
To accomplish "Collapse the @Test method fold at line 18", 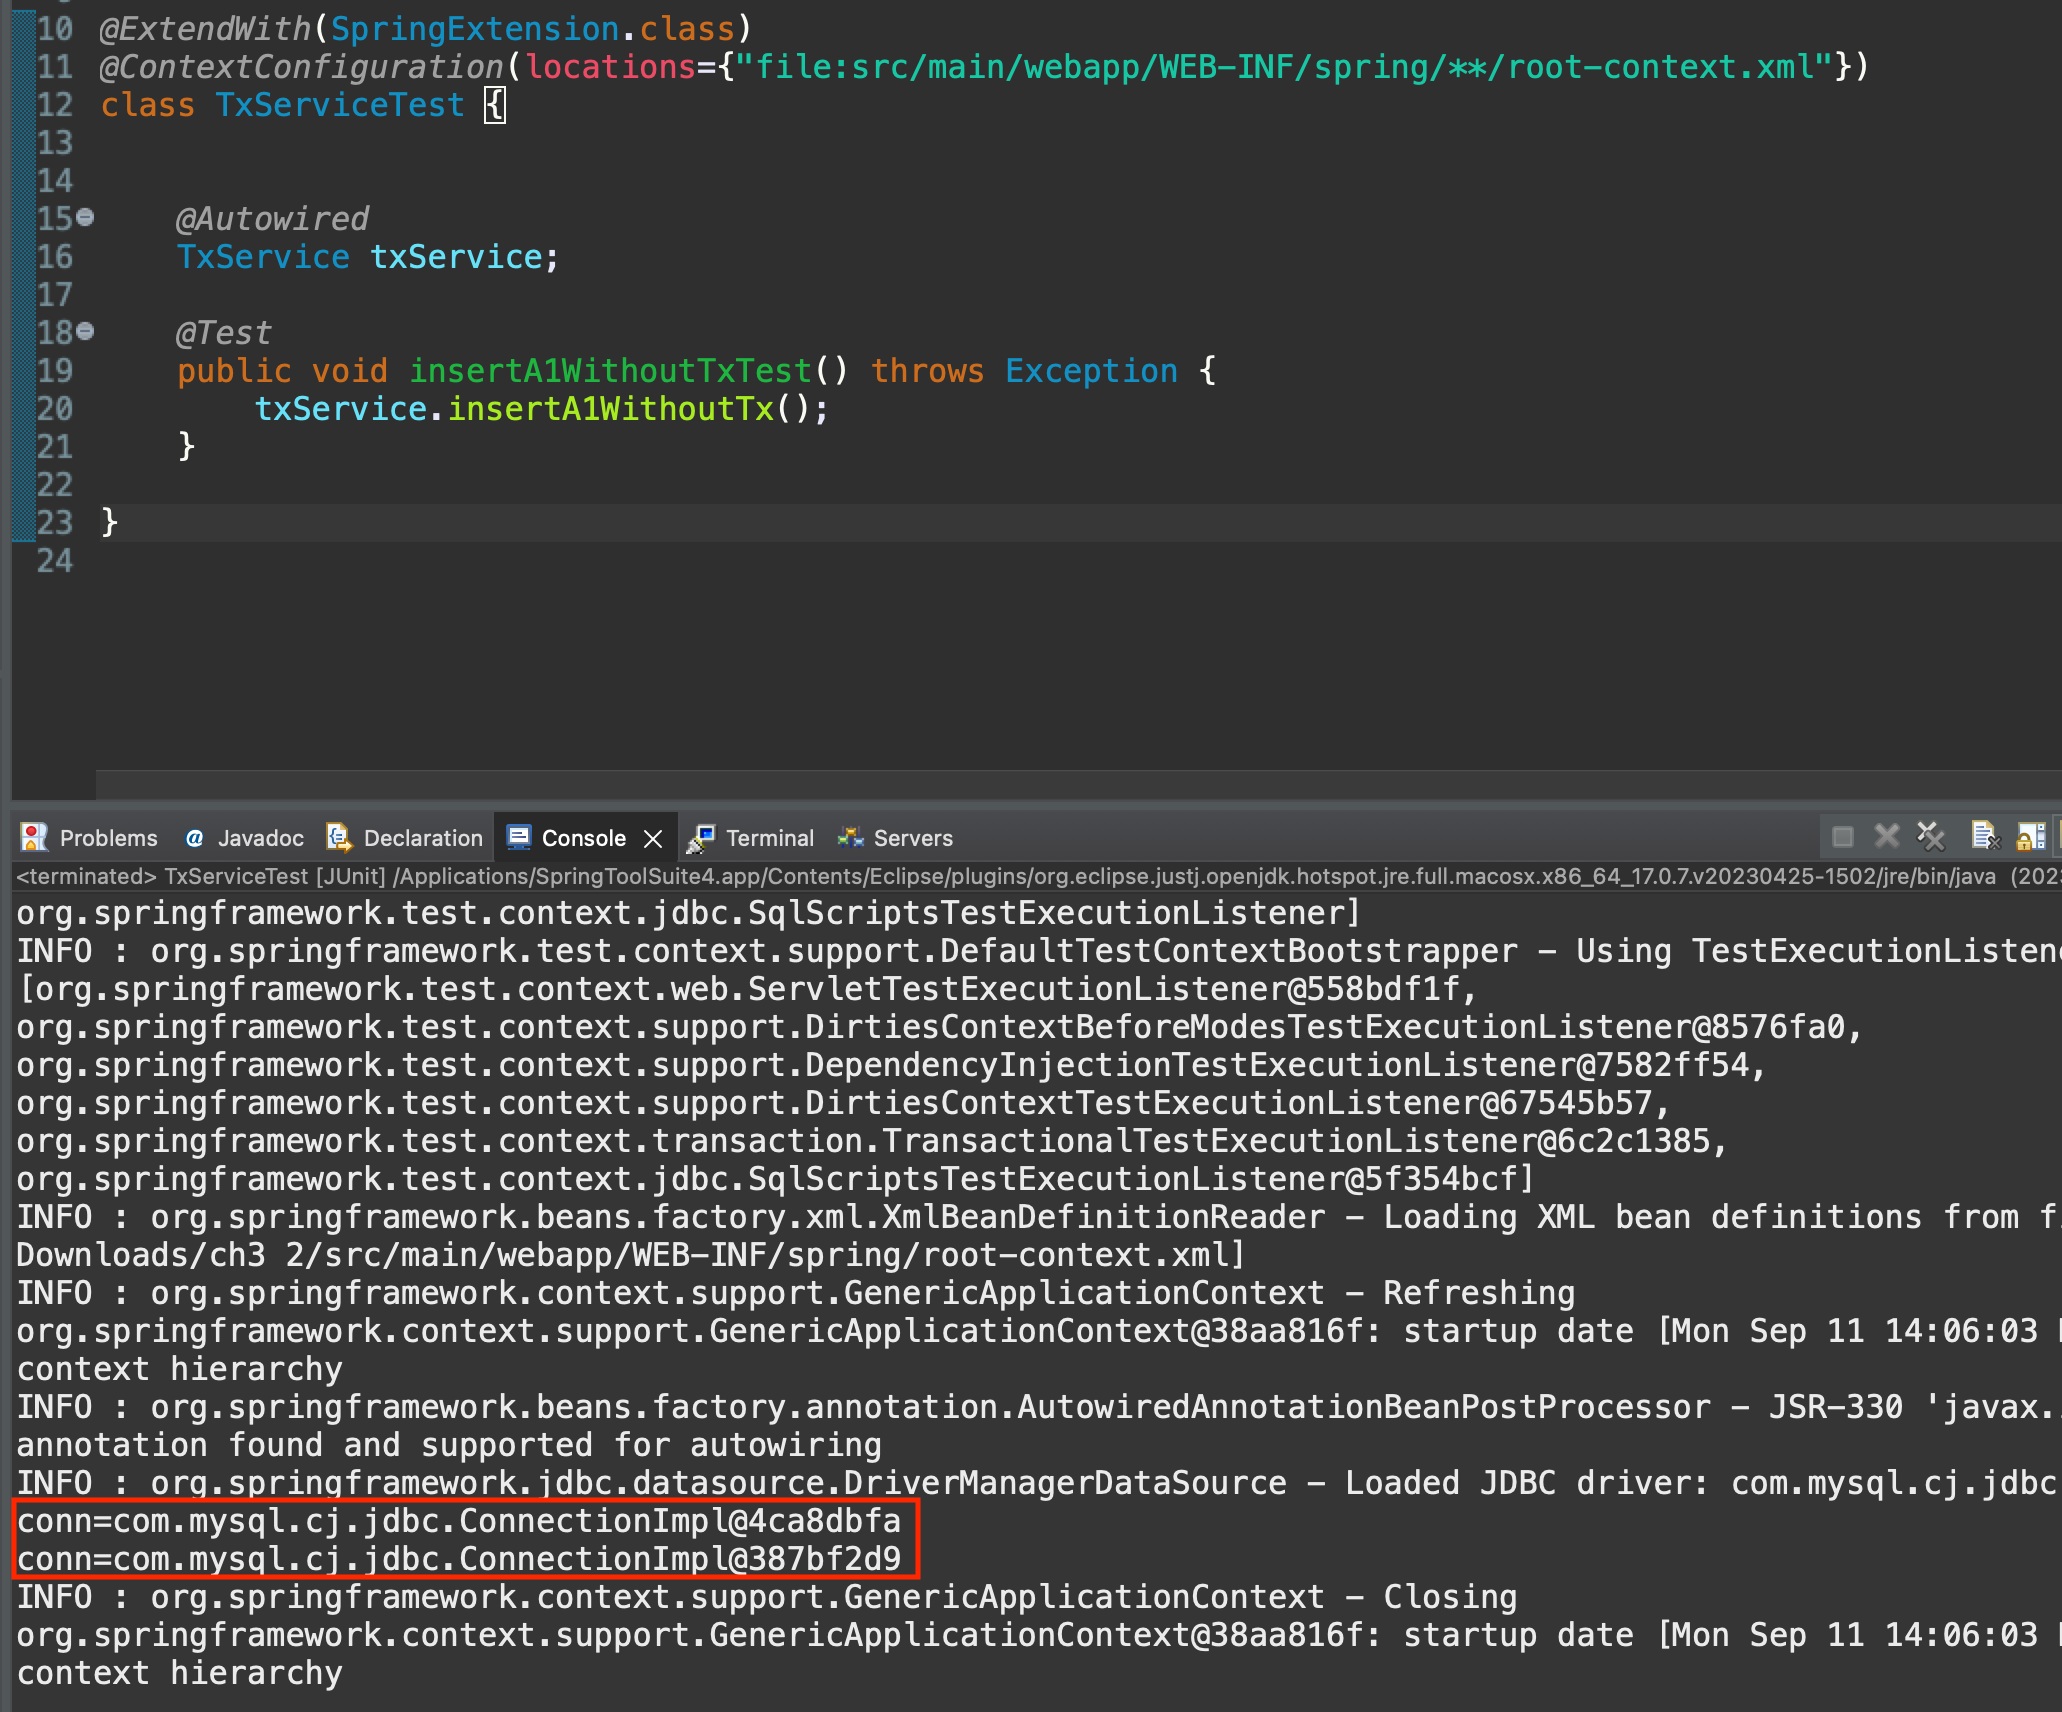I will (86, 331).
